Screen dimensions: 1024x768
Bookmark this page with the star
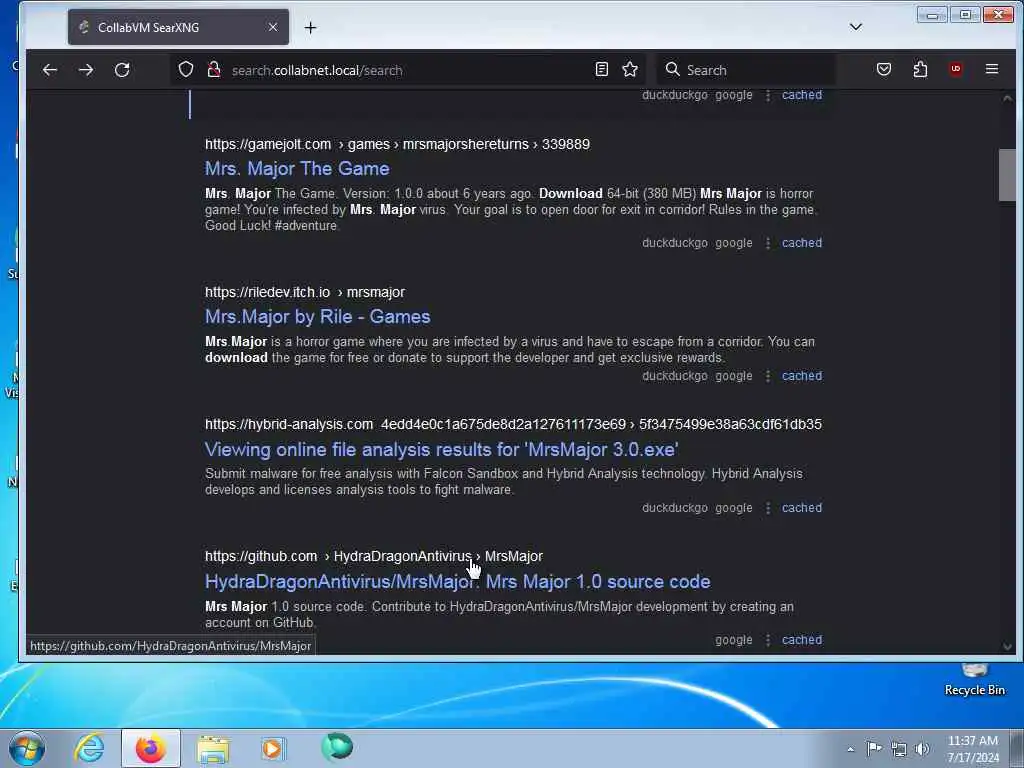(x=630, y=69)
